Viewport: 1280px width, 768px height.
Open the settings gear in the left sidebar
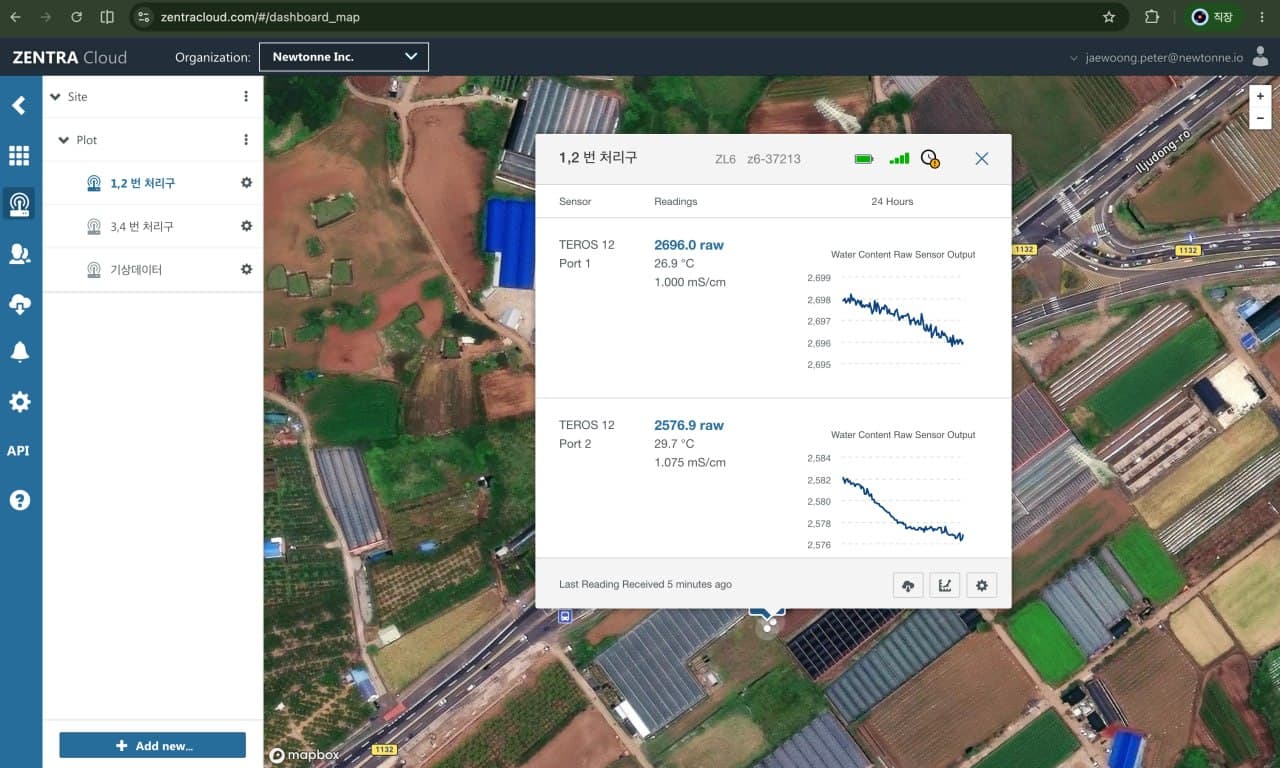coord(19,402)
